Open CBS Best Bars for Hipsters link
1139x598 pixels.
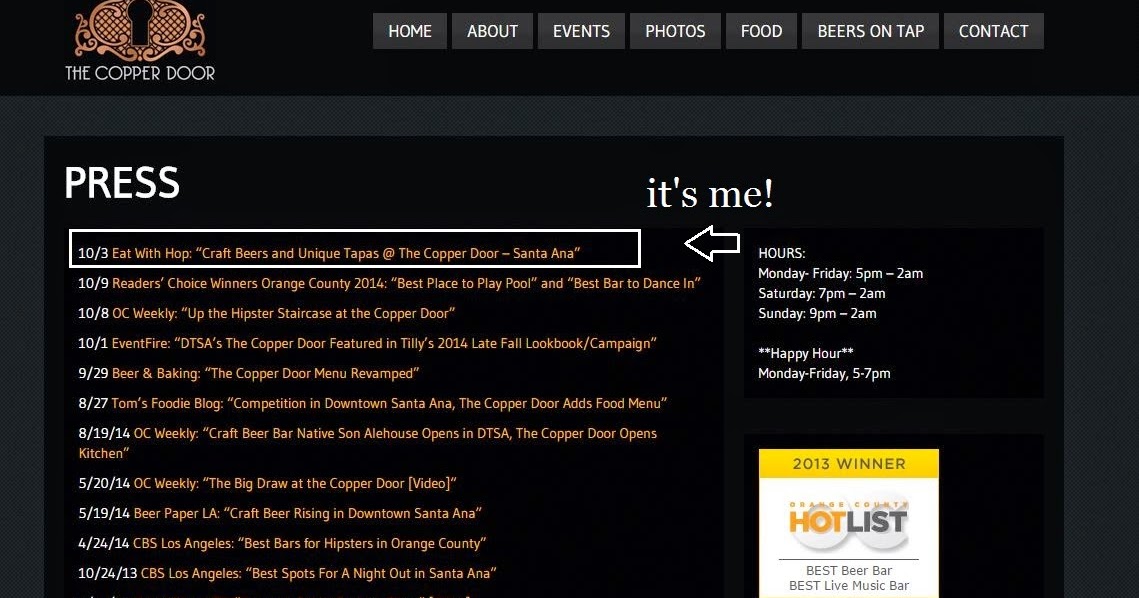click(309, 544)
